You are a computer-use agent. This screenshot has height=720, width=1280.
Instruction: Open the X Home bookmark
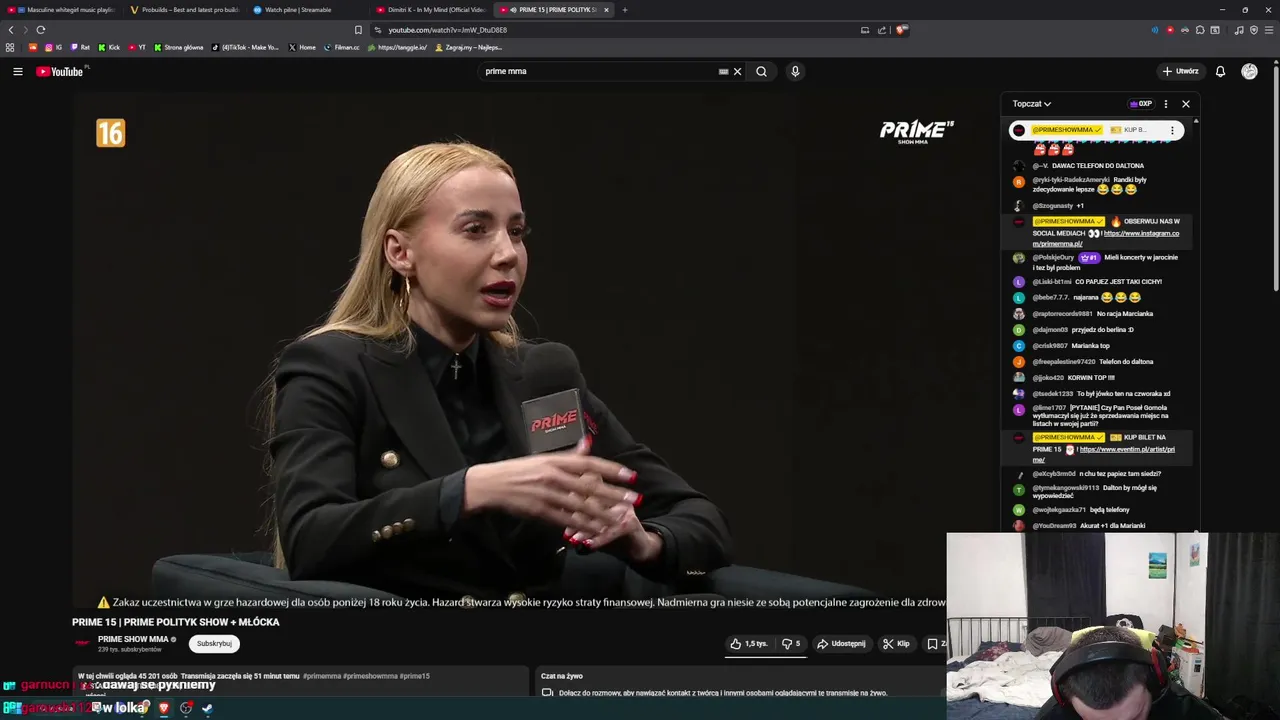click(x=302, y=47)
